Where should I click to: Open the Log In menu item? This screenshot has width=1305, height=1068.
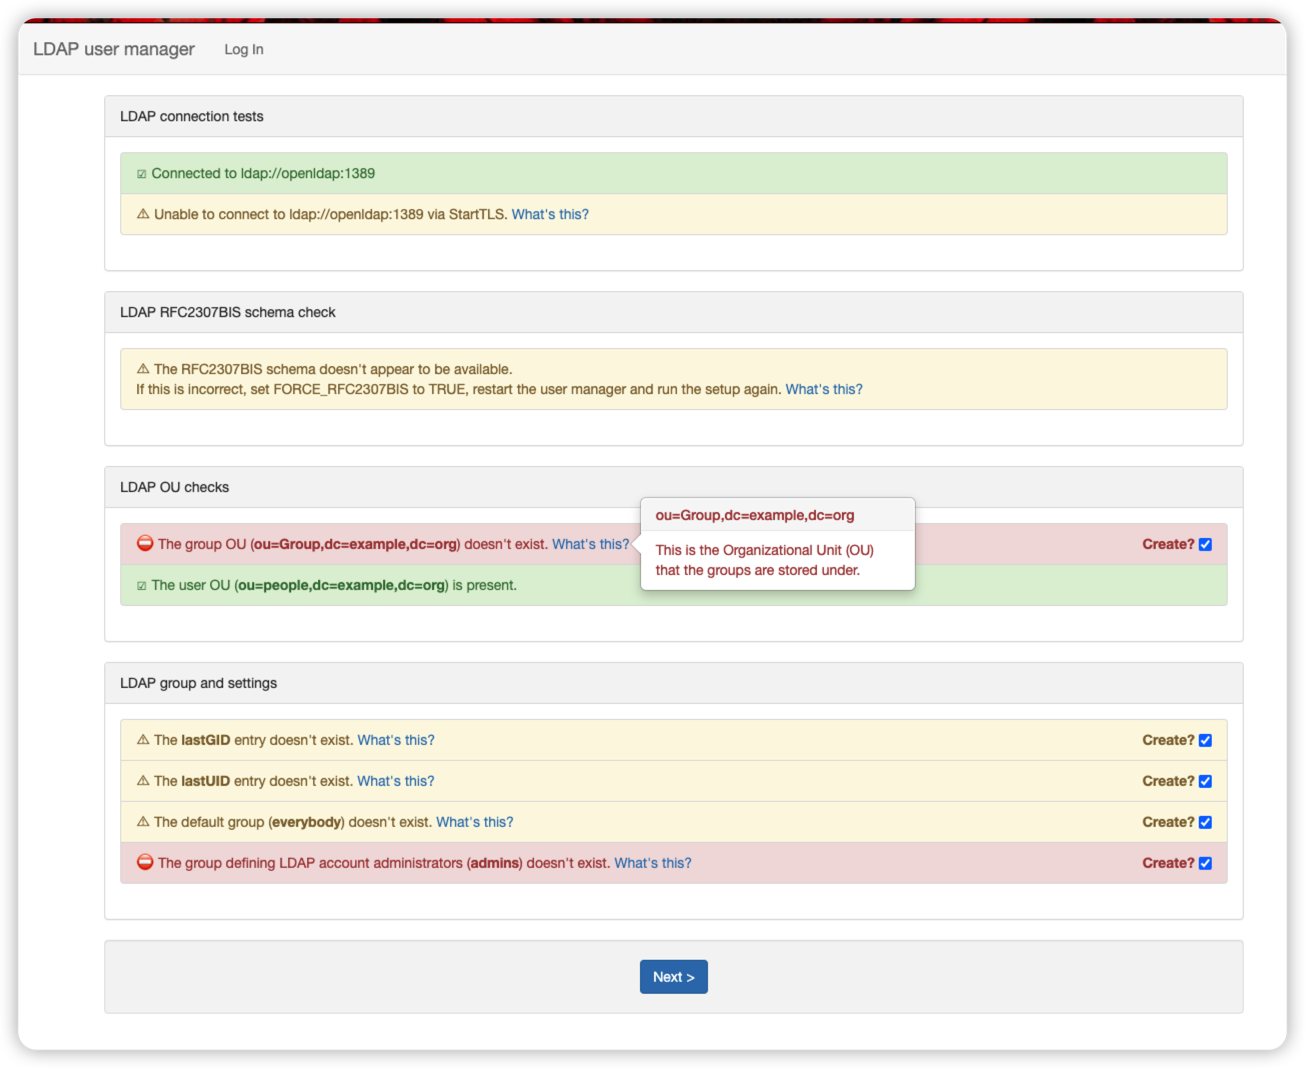(244, 49)
